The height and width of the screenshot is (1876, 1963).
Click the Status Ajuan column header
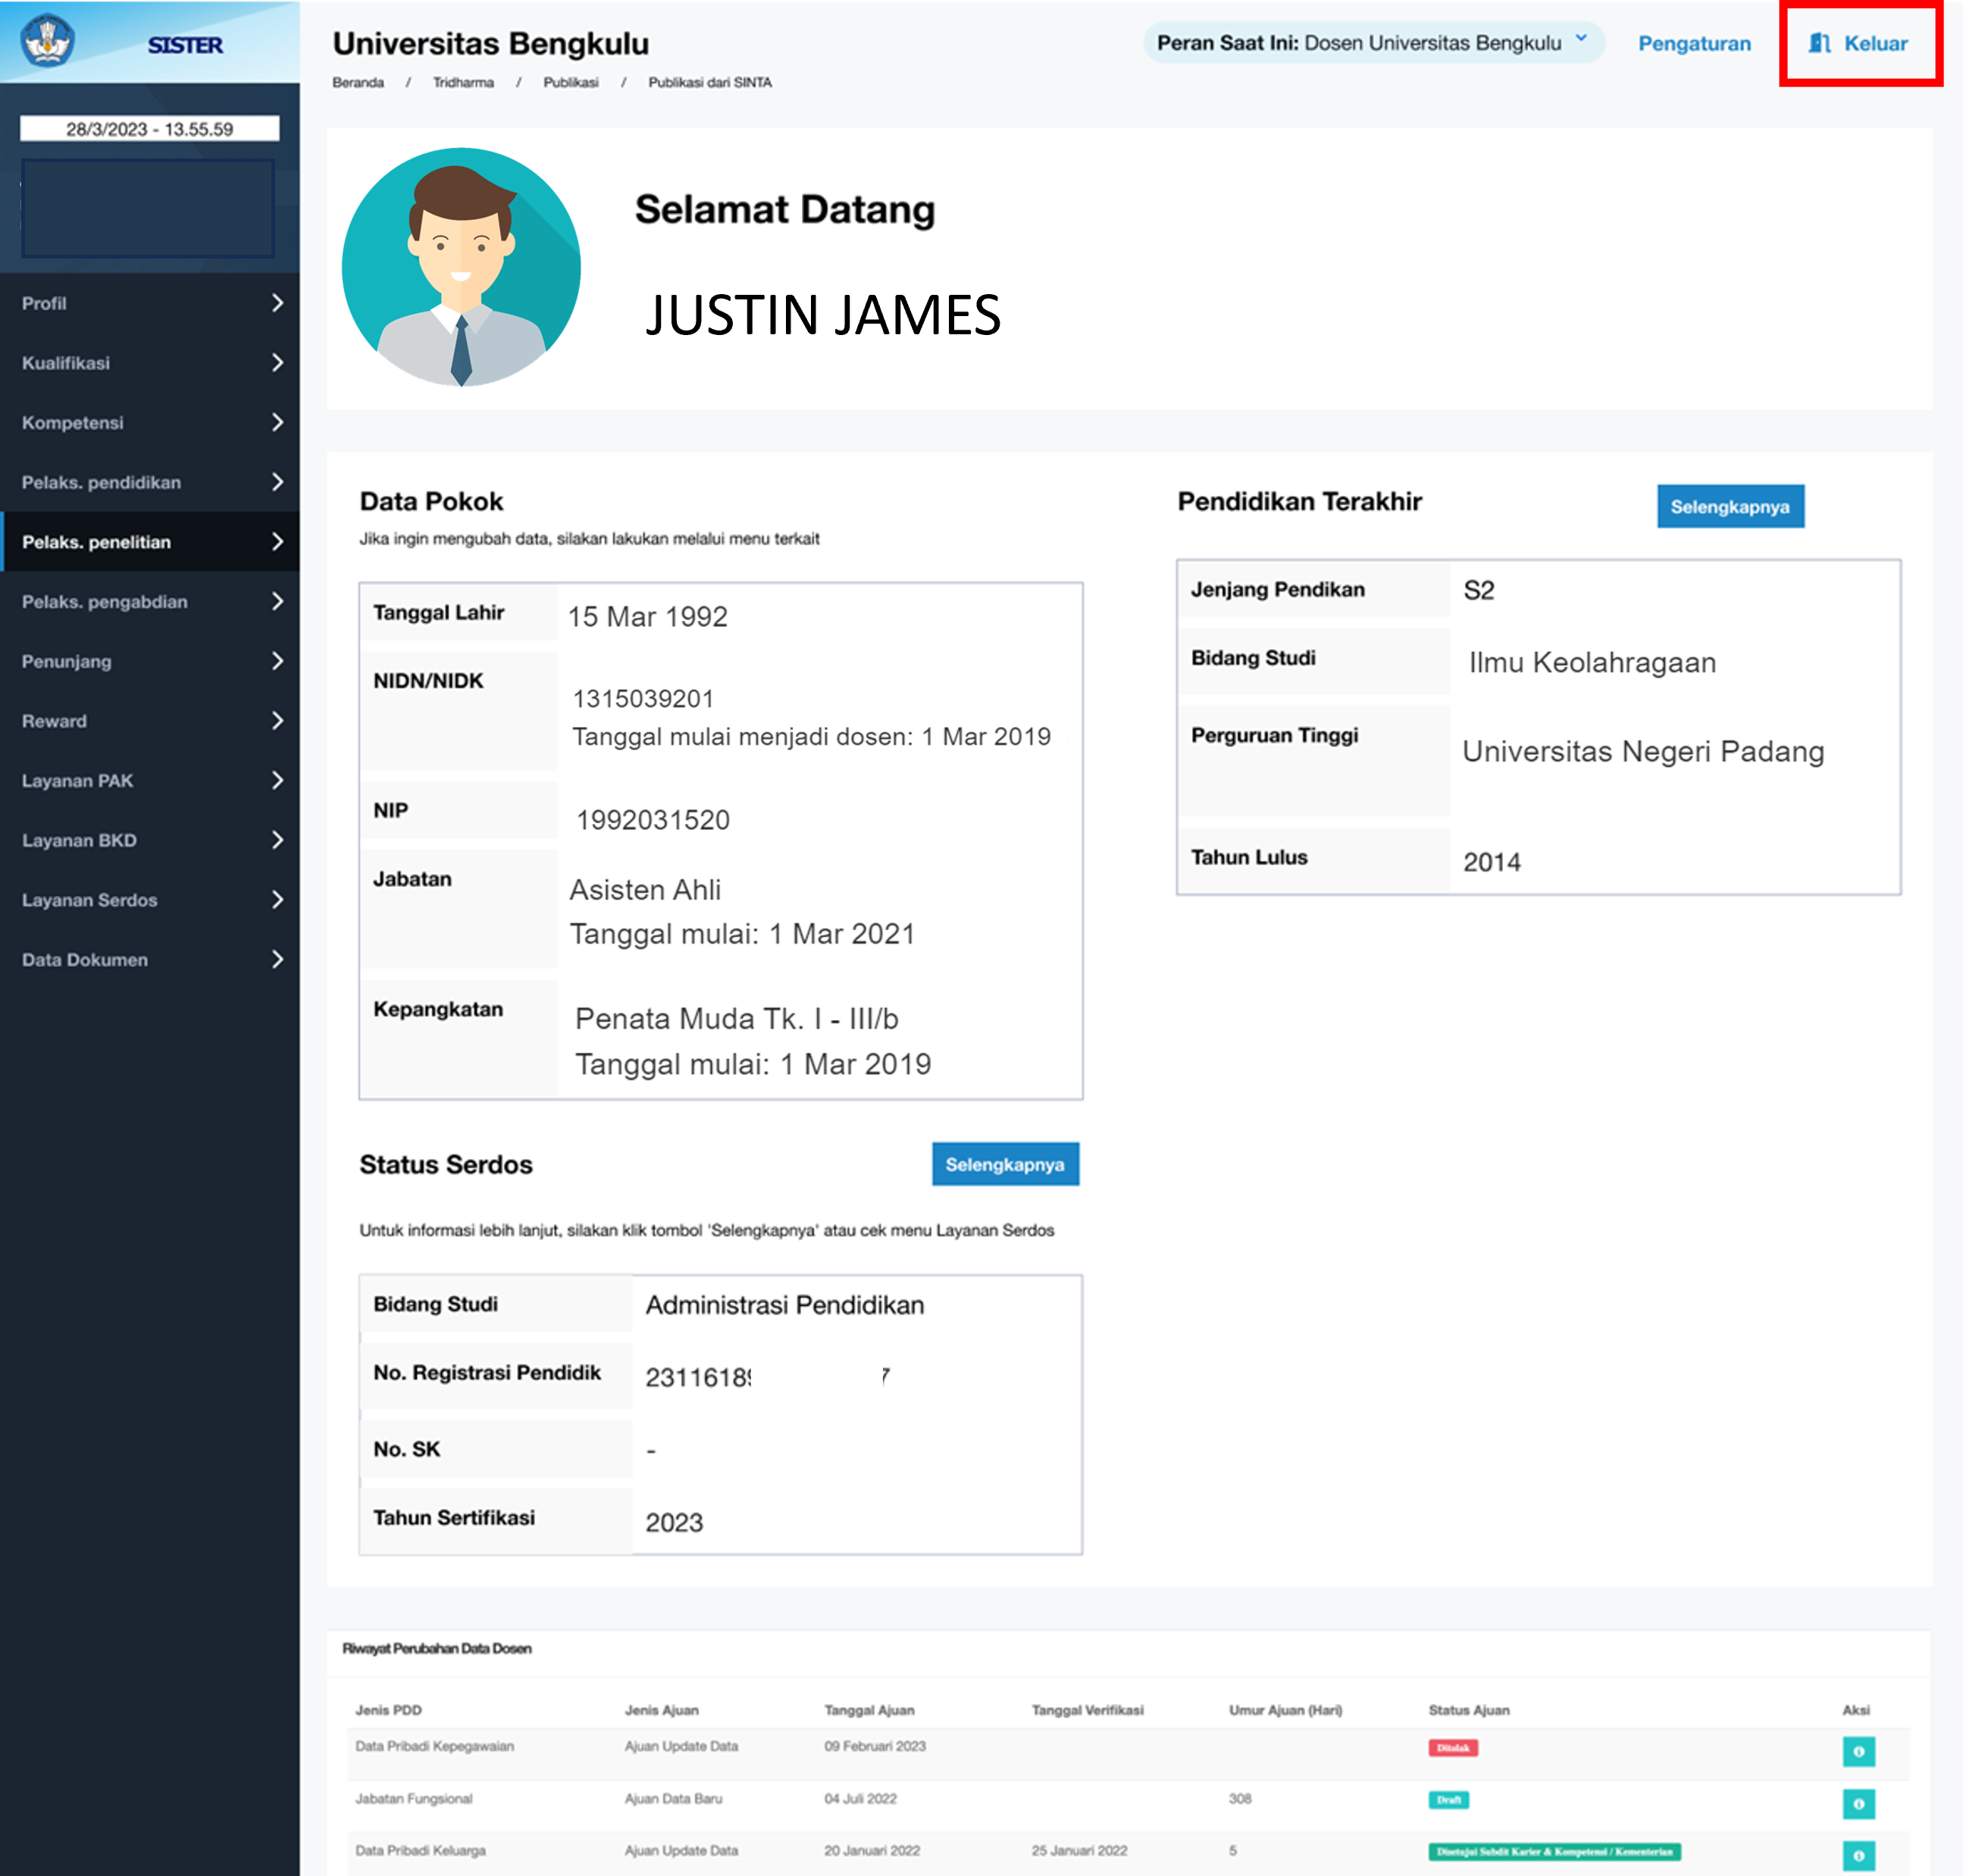pos(1469,1710)
